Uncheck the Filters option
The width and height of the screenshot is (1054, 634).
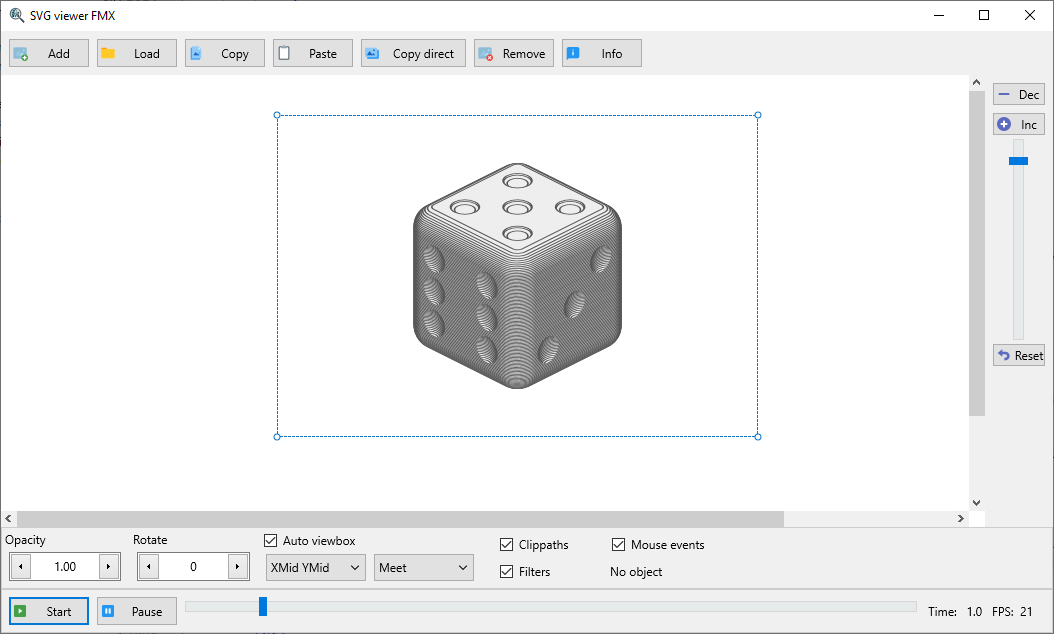[507, 572]
